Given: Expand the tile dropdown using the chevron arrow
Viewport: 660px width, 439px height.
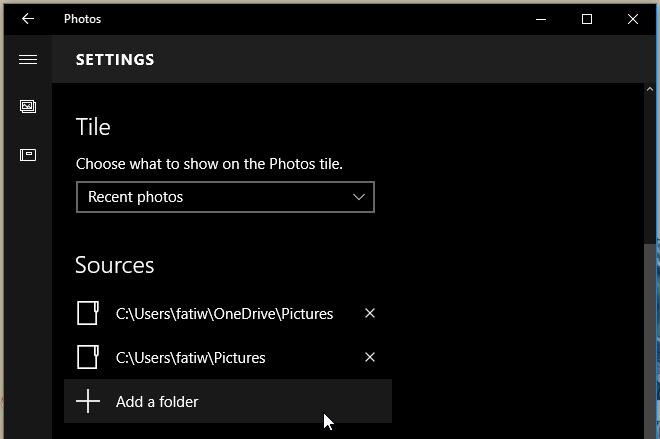Looking at the screenshot, I should pos(359,197).
